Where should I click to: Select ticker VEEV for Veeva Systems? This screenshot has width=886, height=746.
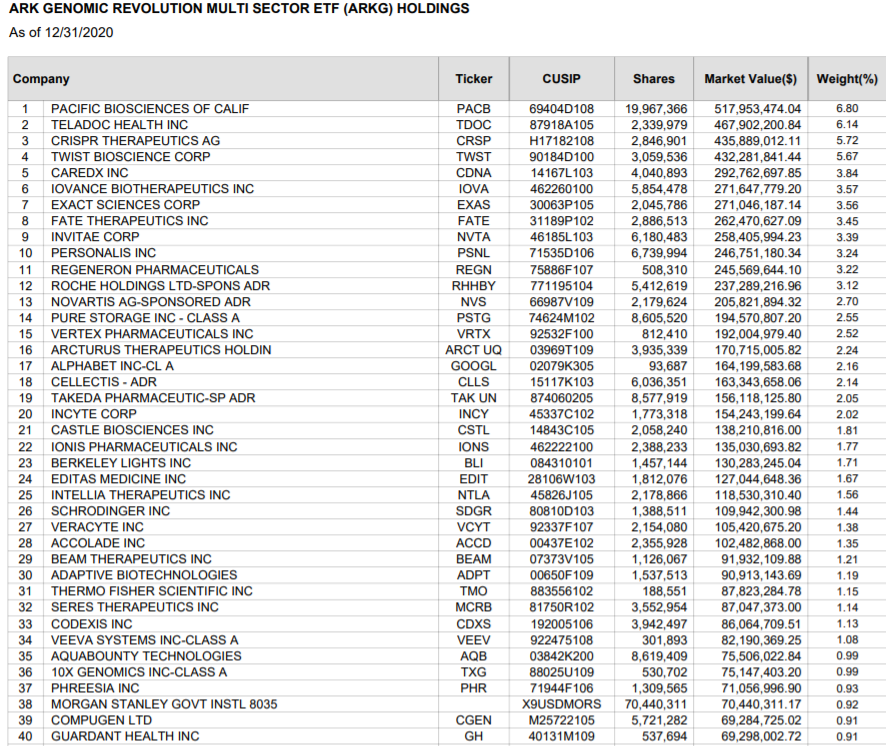point(474,640)
